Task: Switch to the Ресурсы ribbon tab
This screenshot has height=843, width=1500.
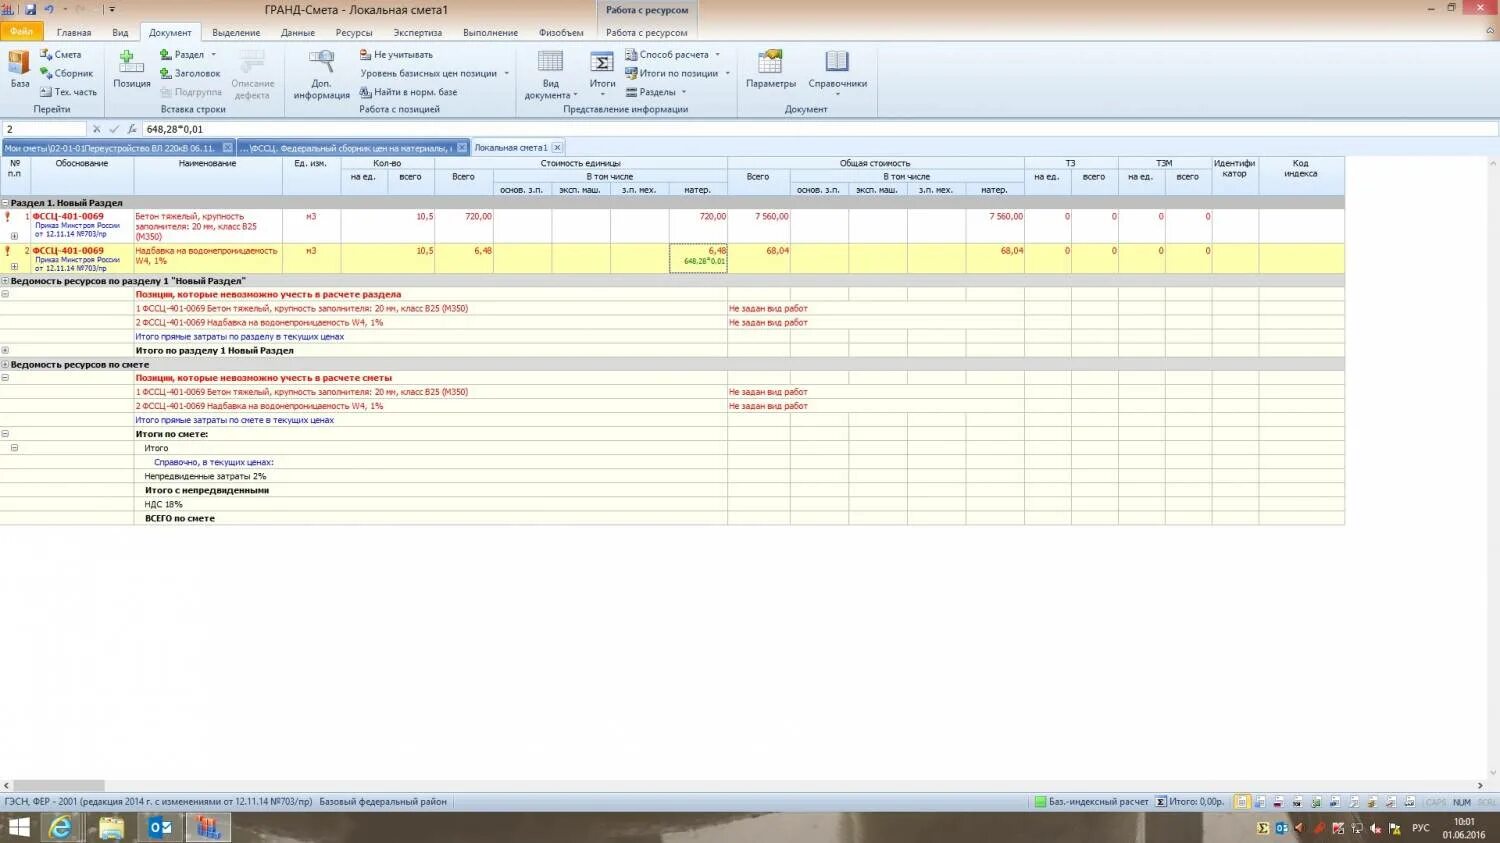Action: (354, 33)
